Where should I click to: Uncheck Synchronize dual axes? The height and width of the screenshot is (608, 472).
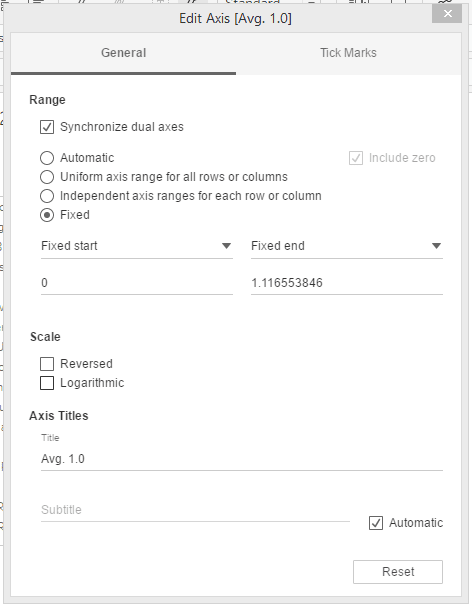point(47,127)
